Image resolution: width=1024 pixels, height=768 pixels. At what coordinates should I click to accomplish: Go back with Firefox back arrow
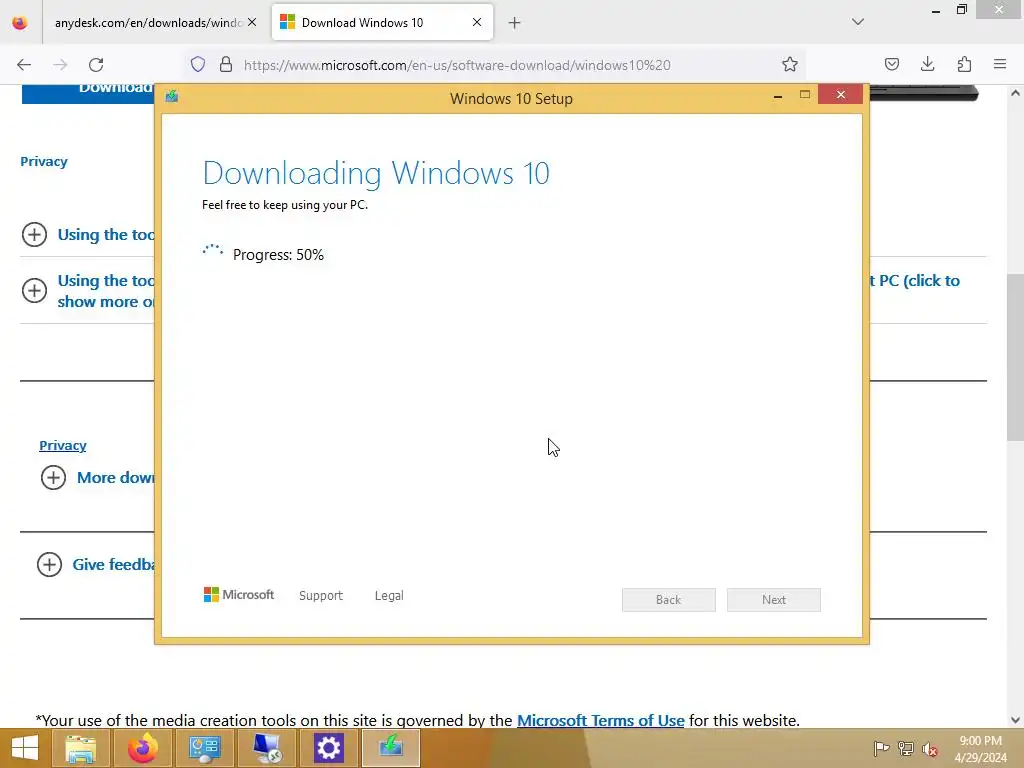(x=24, y=65)
